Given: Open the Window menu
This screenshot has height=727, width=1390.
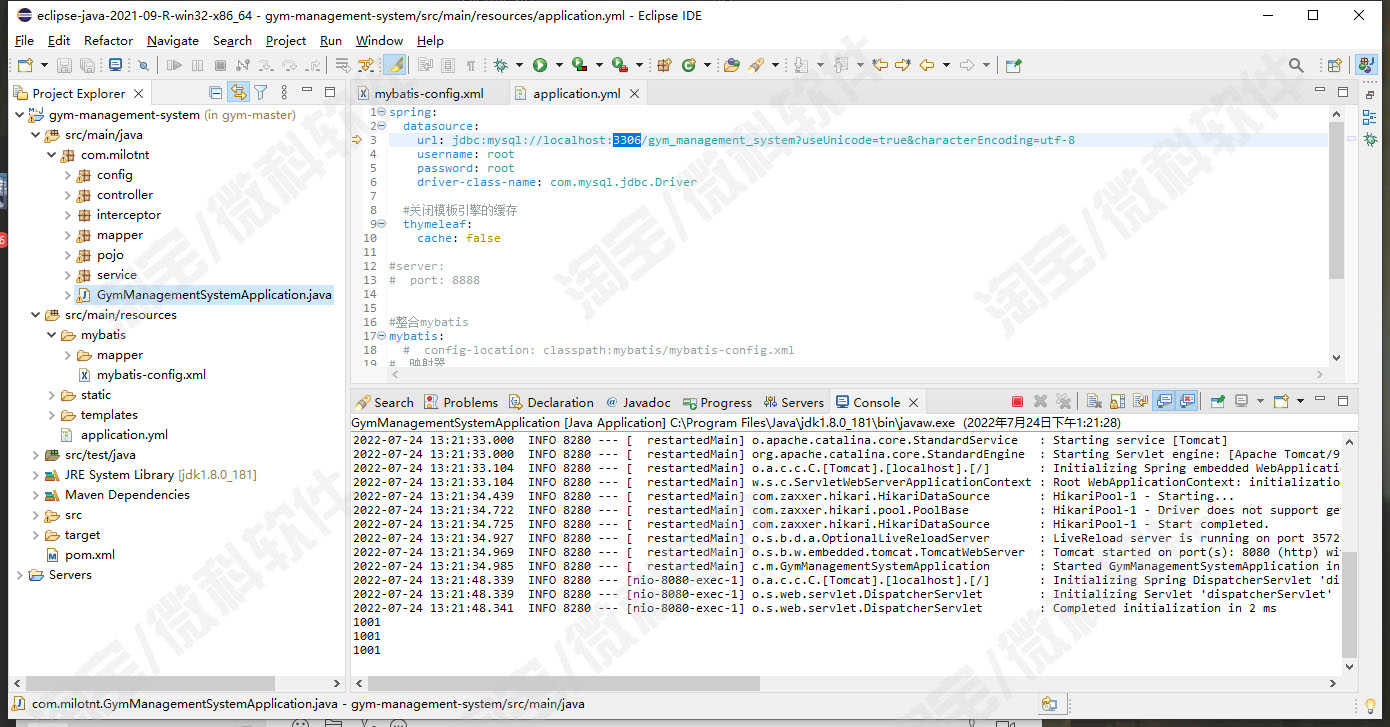Looking at the screenshot, I should tap(379, 40).
